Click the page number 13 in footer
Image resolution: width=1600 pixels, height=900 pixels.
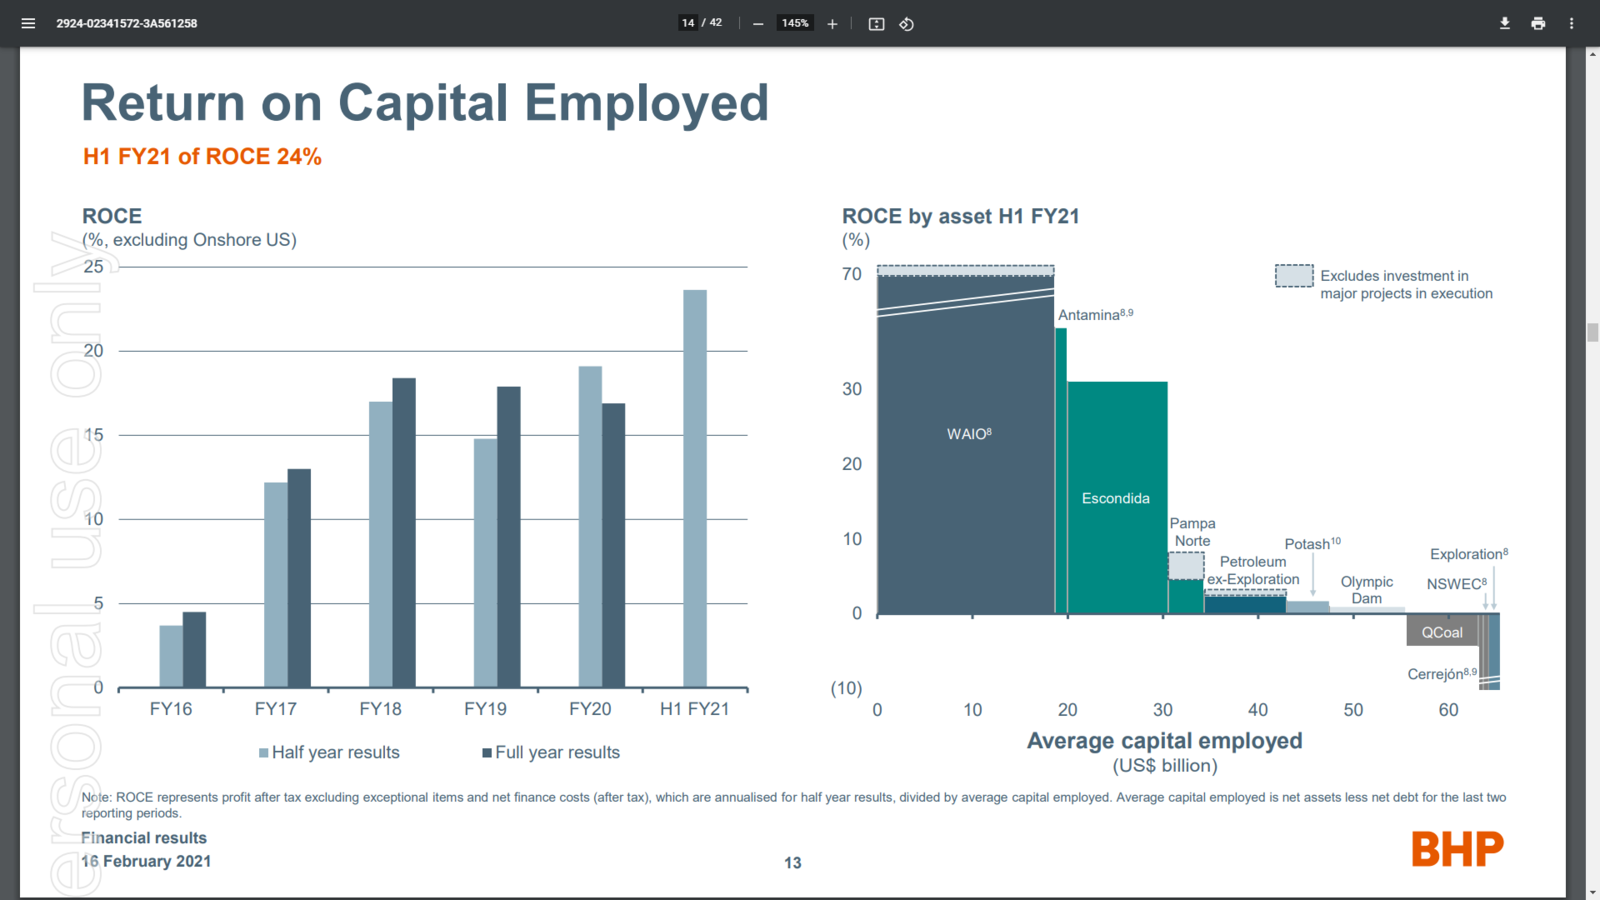point(793,863)
